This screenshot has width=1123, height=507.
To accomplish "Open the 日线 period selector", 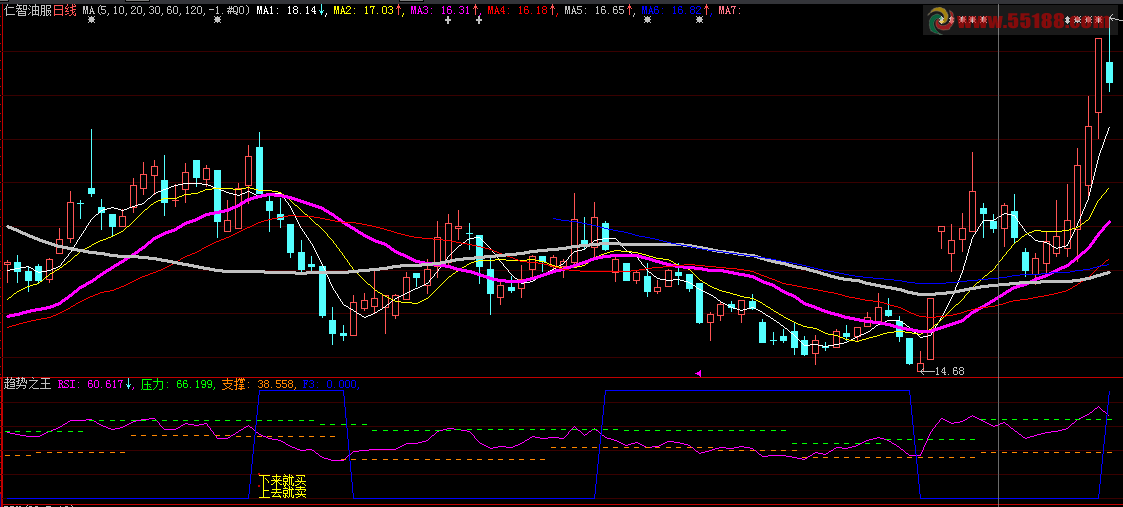I will 66,10.
